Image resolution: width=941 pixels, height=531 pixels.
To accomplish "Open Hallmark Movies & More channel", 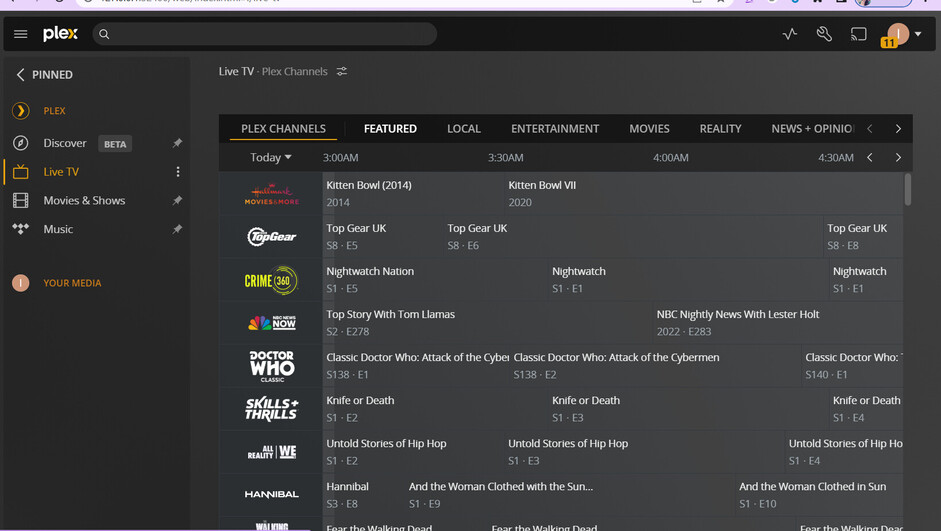I will pos(271,194).
